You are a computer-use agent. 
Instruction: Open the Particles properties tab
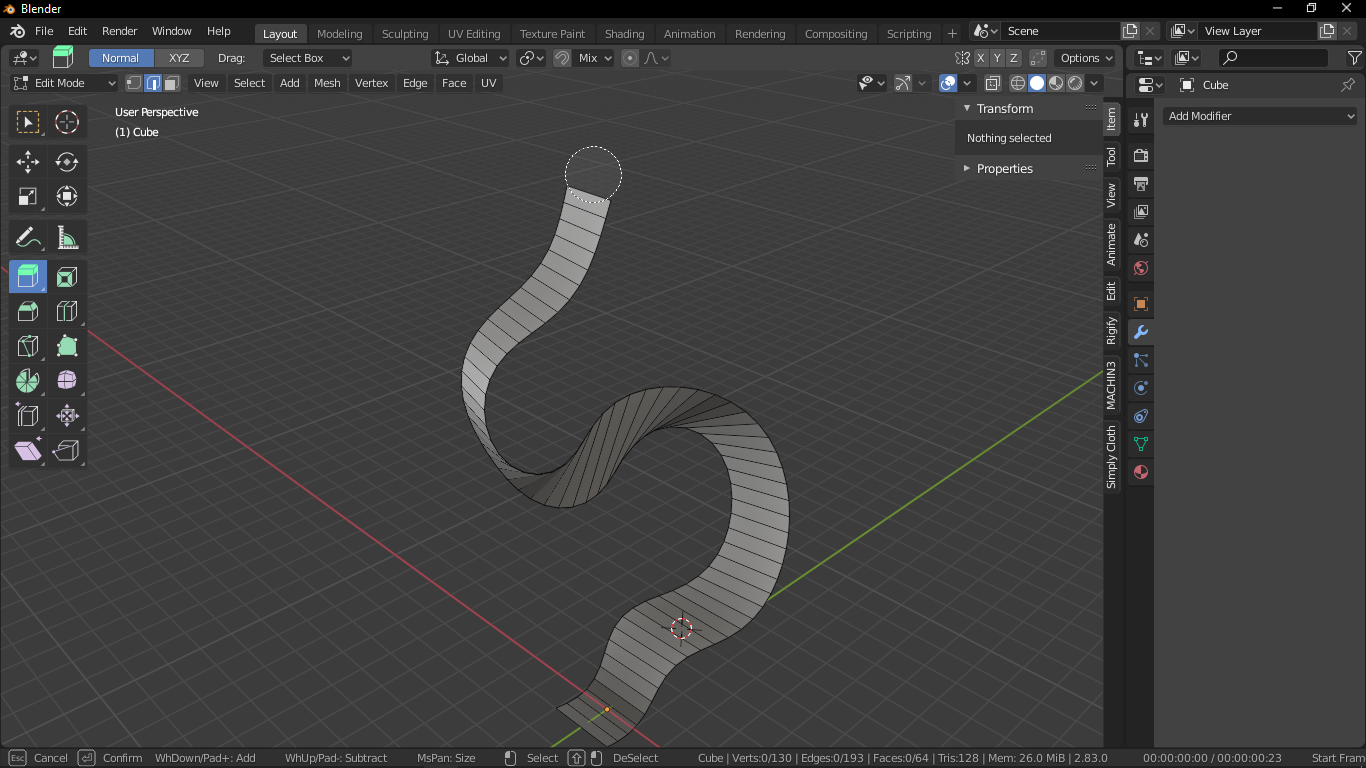[x=1140, y=360]
